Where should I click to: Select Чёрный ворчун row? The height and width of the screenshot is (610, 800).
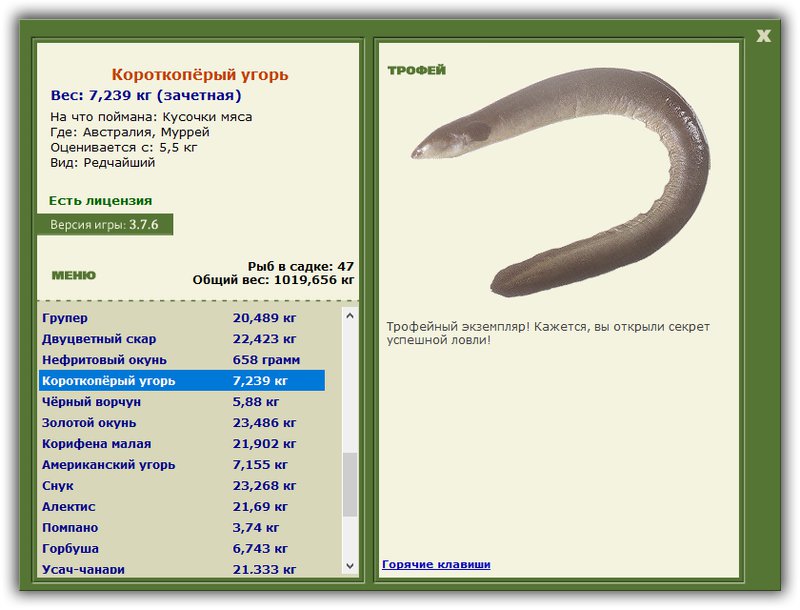pos(182,401)
